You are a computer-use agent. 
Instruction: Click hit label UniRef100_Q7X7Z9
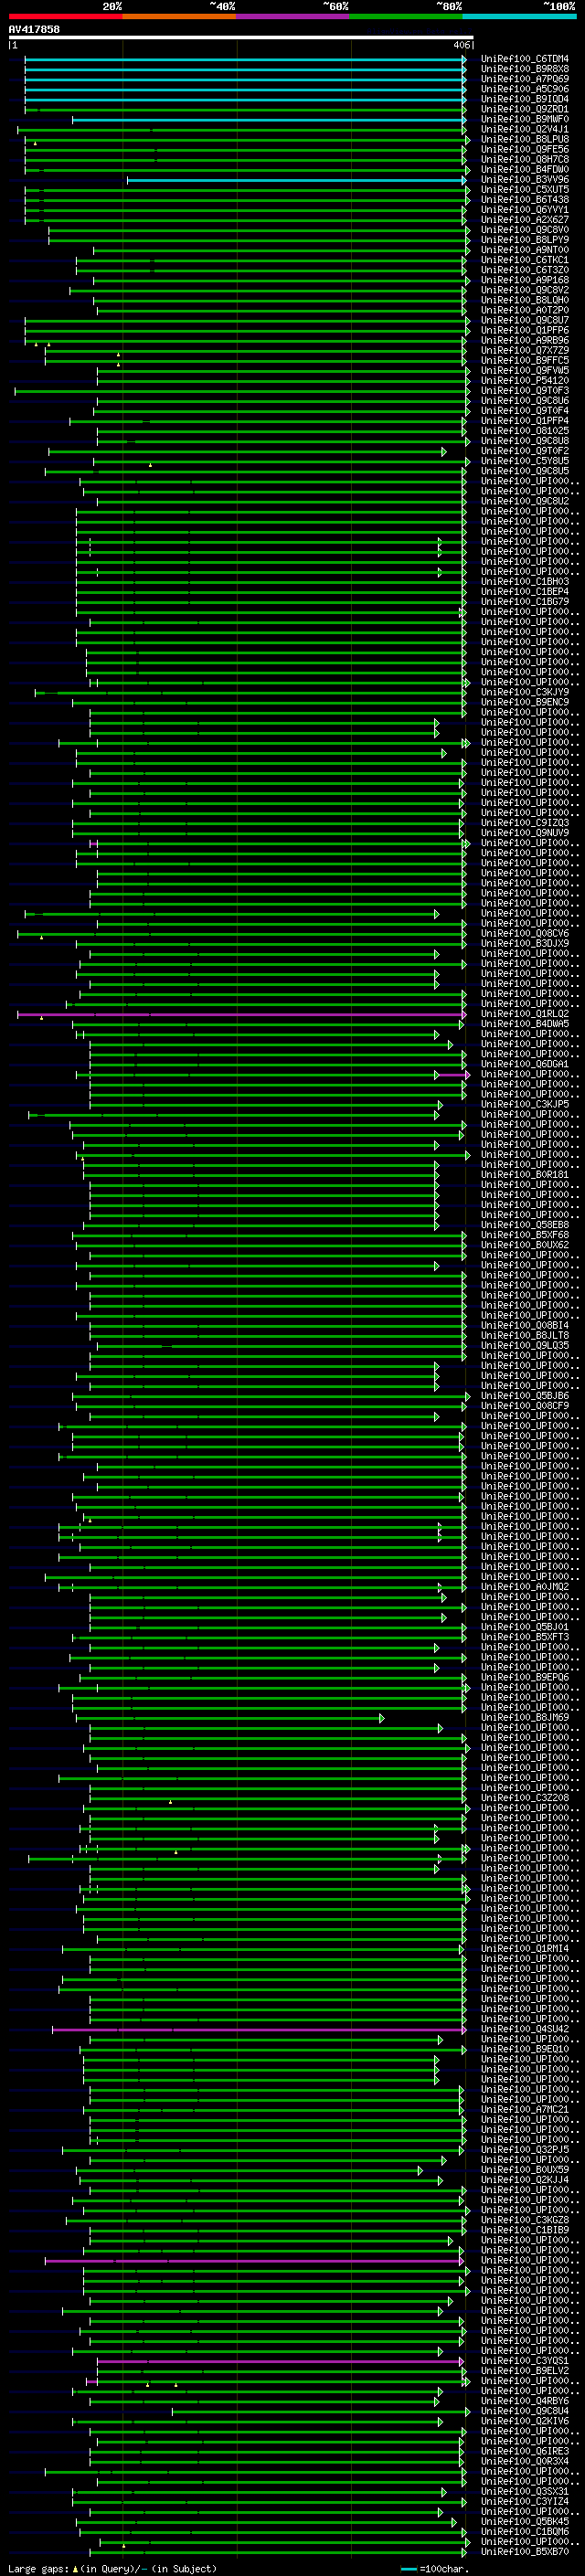(x=524, y=351)
